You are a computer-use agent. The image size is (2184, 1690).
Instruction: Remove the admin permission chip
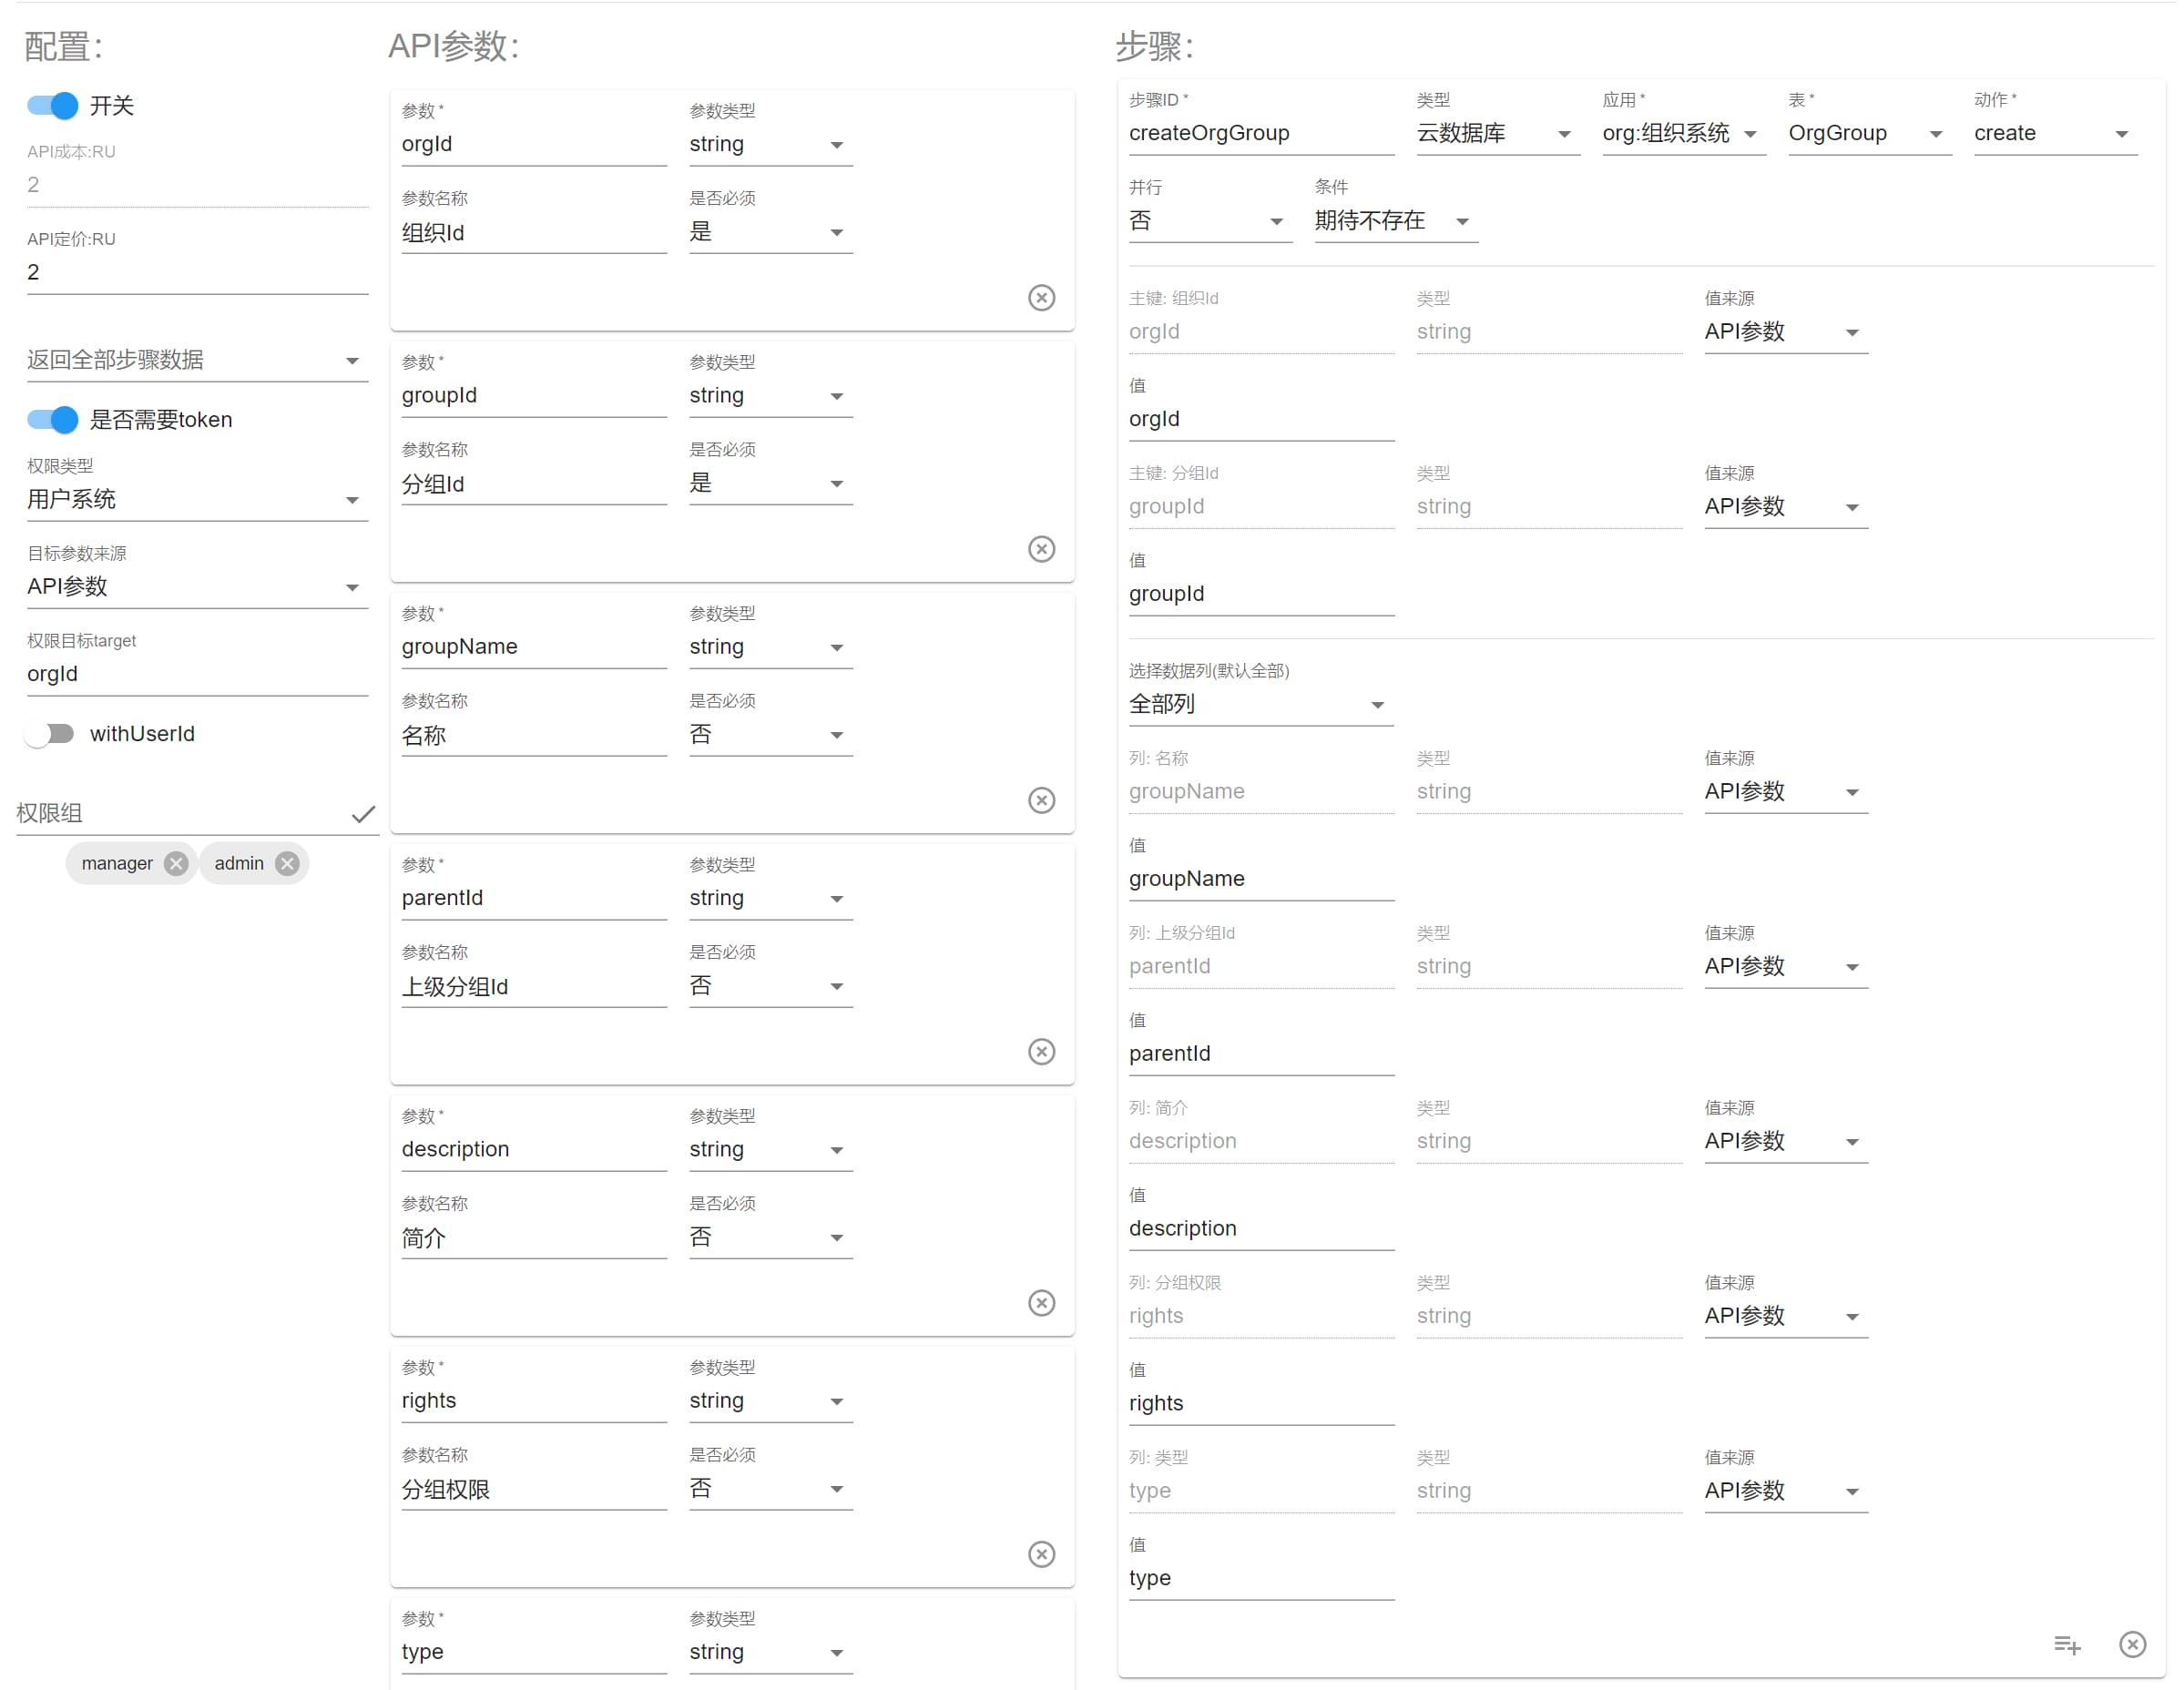[x=287, y=863]
